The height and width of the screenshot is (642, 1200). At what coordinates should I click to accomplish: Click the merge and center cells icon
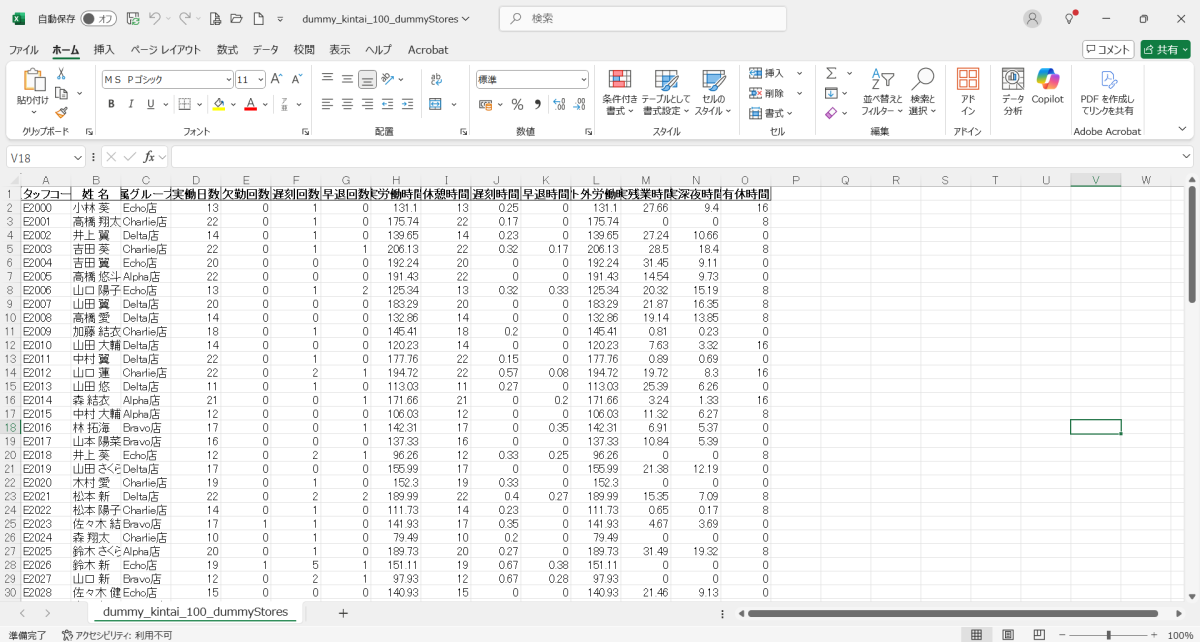click(439, 104)
